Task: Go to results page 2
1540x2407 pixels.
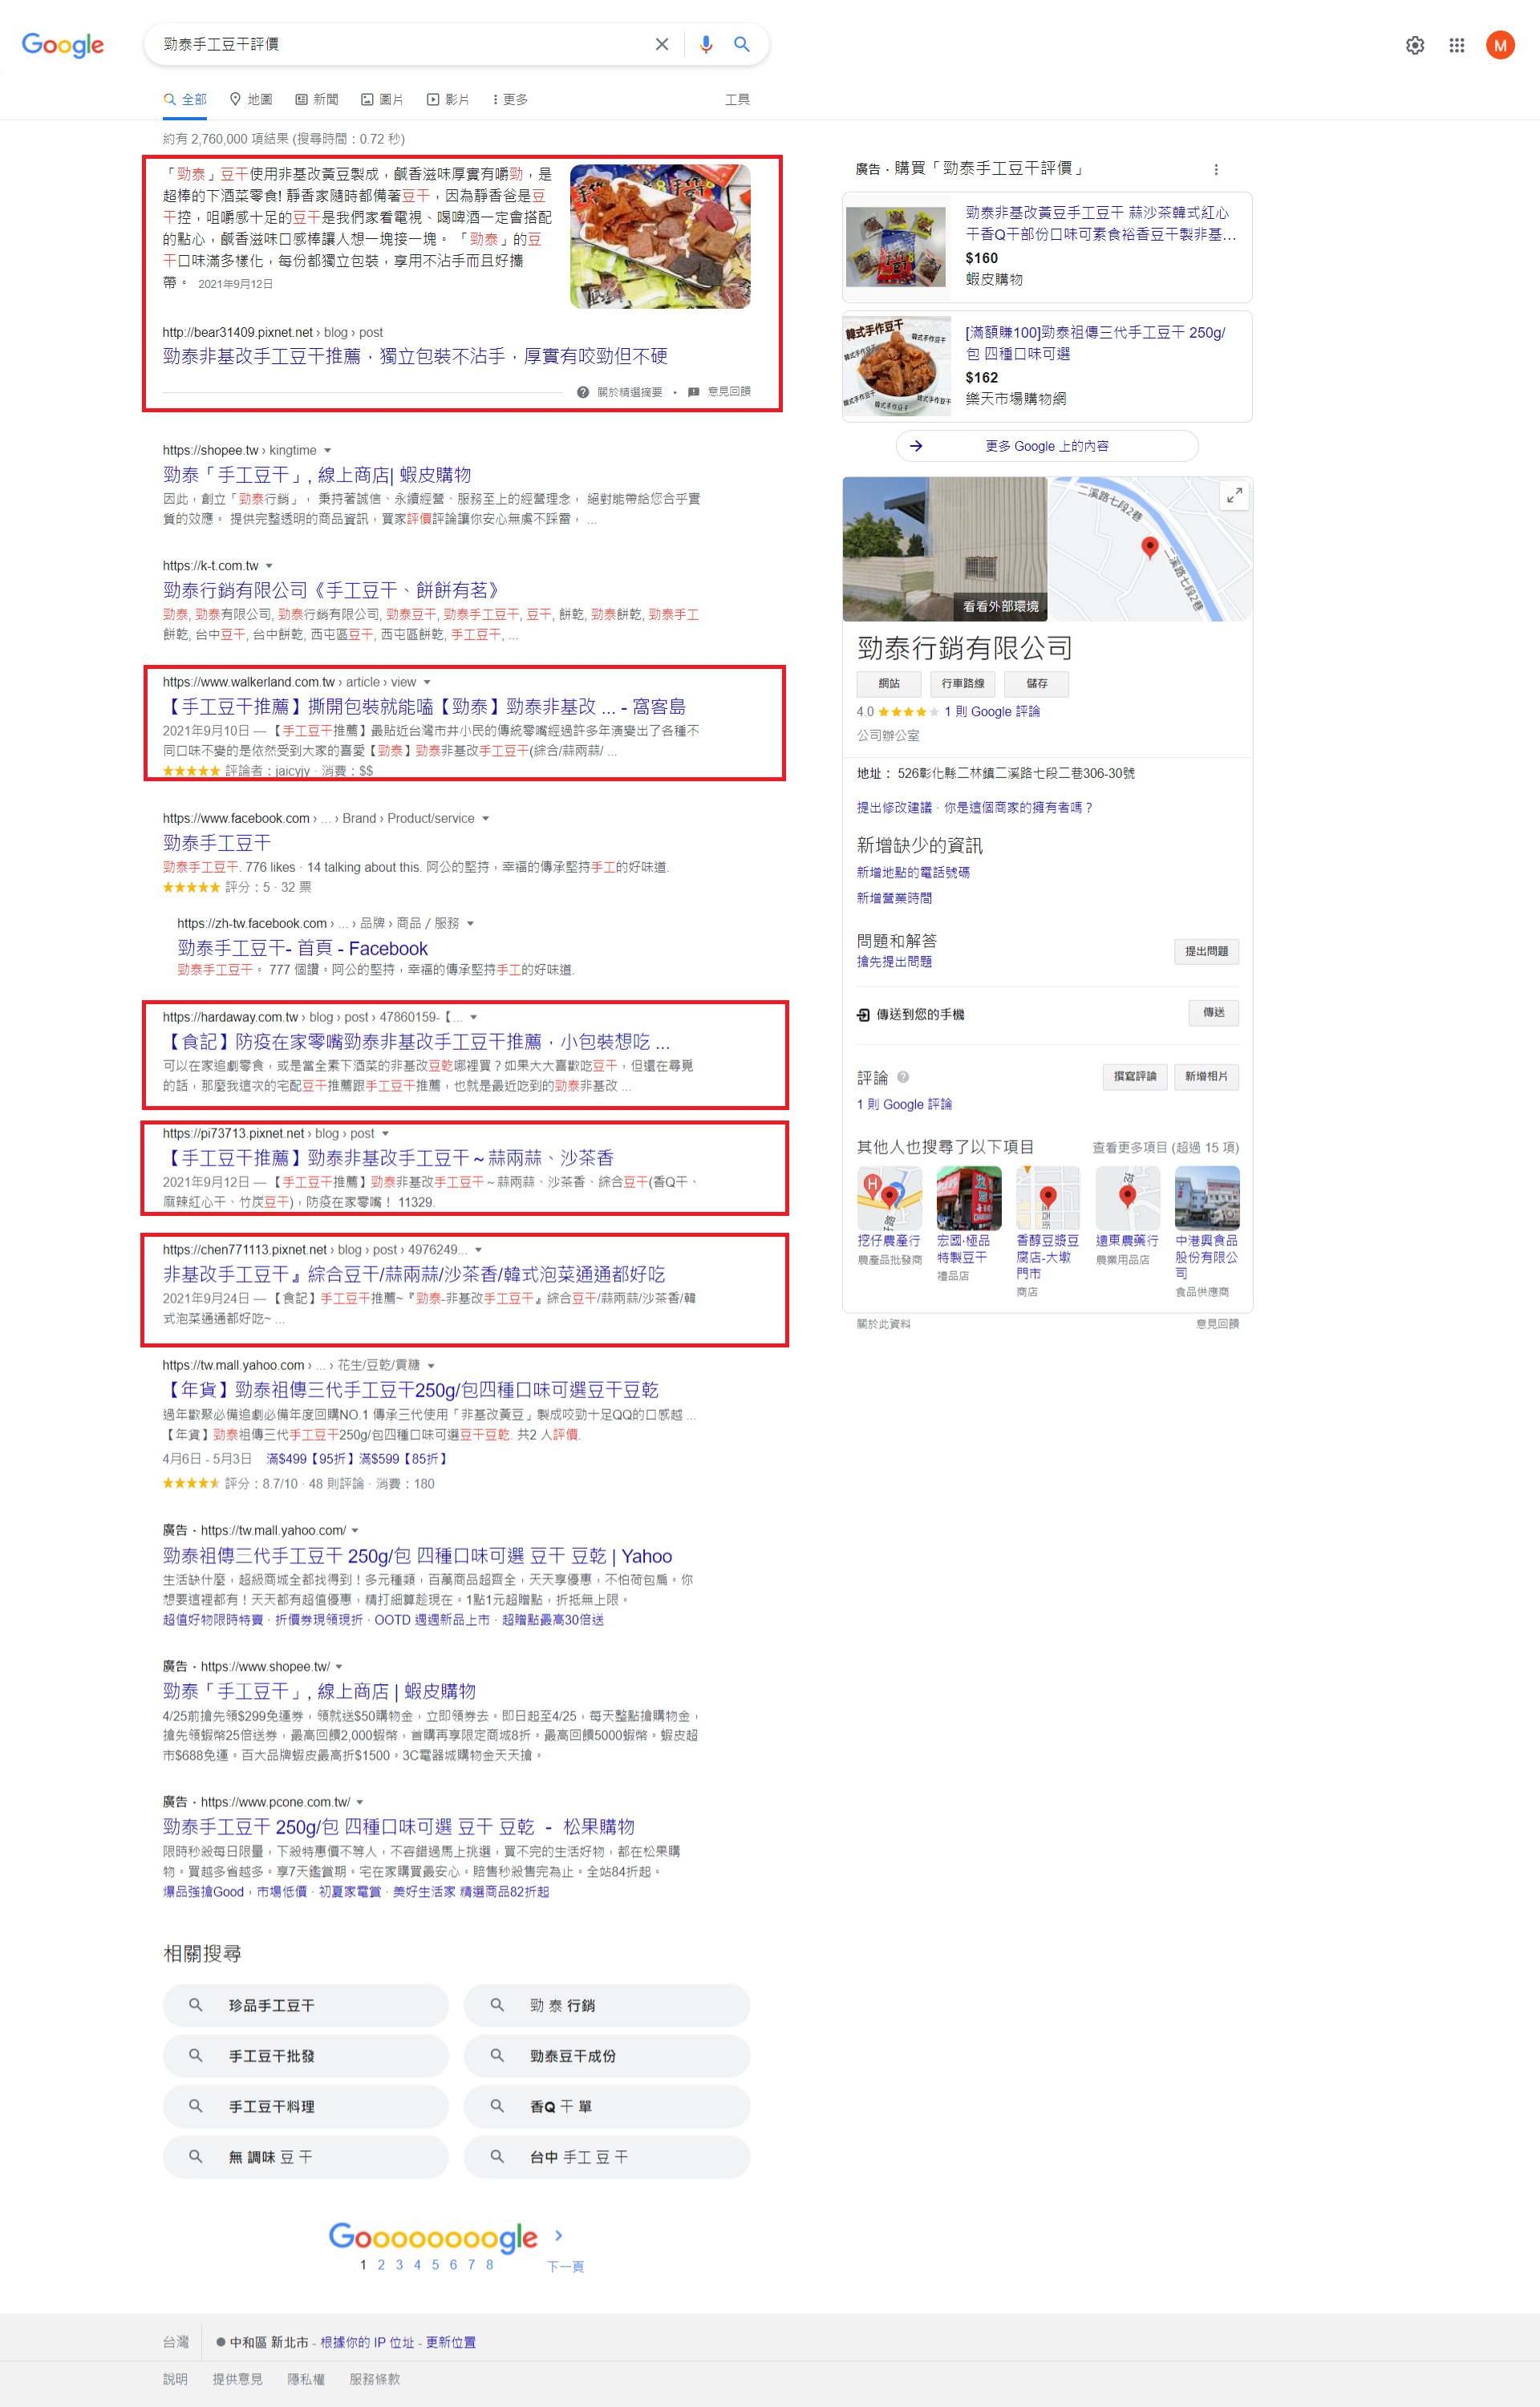Action: pos(381,2264)
